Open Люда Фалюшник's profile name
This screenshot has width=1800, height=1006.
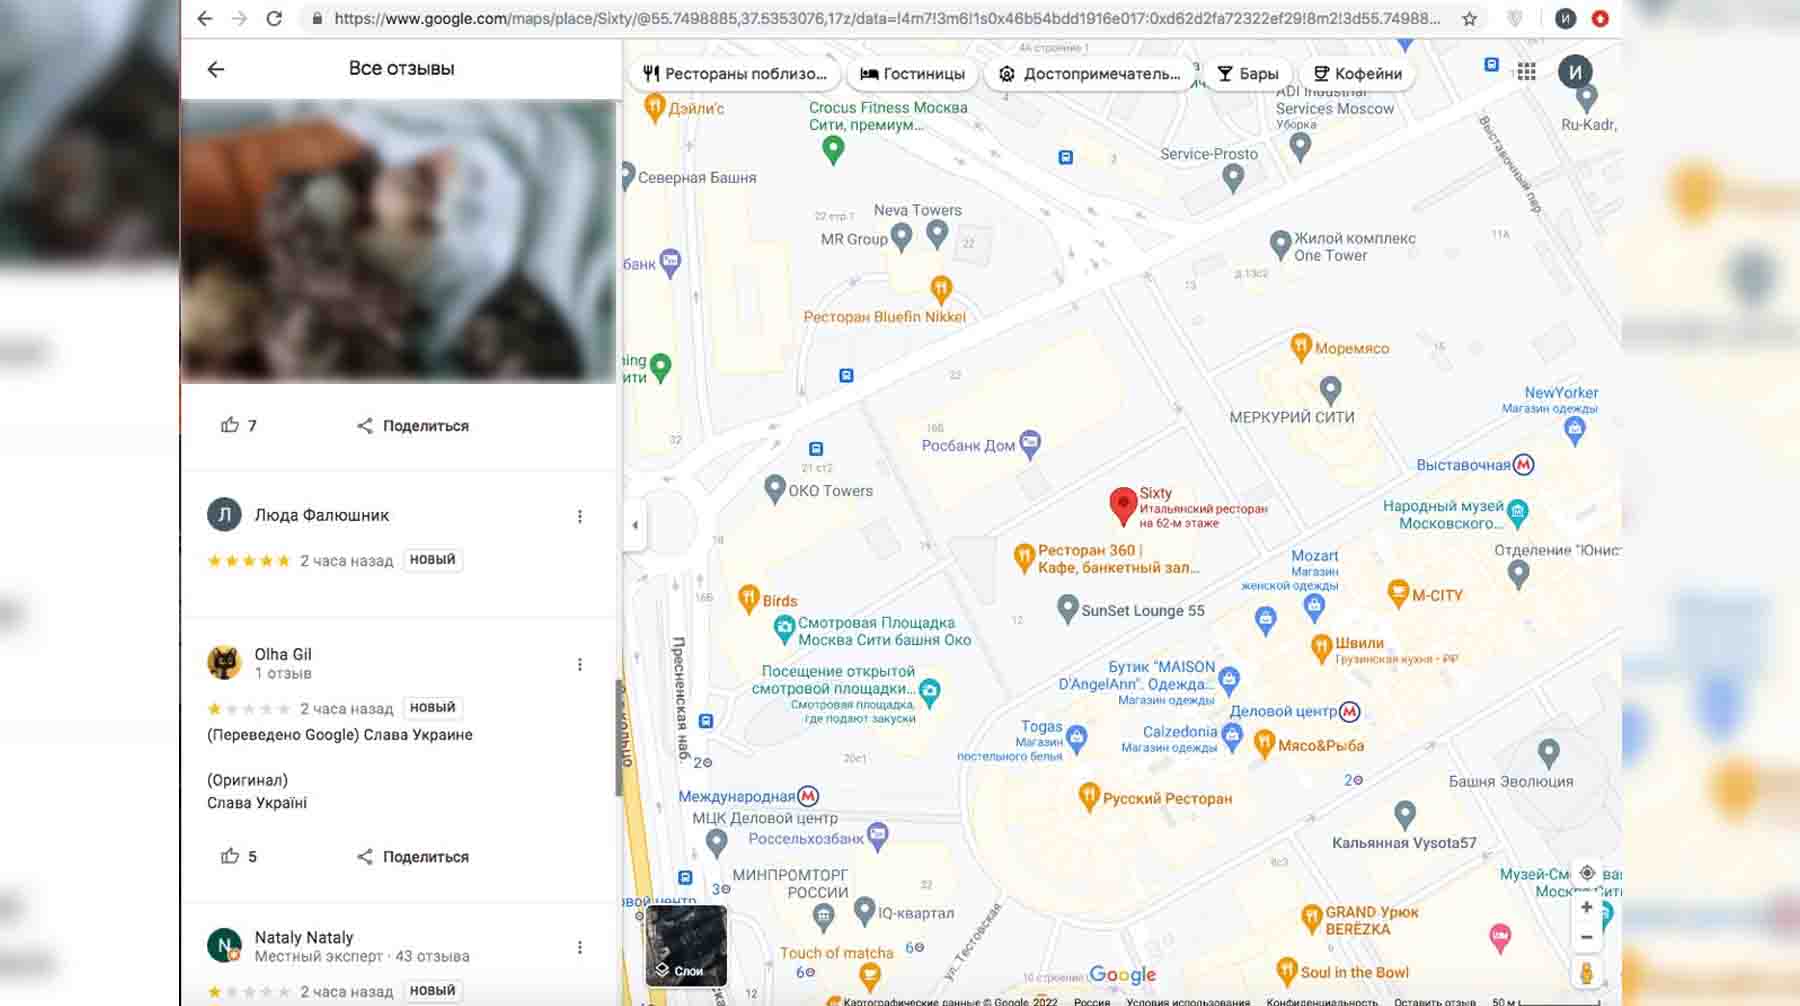(x=321, y=515)
